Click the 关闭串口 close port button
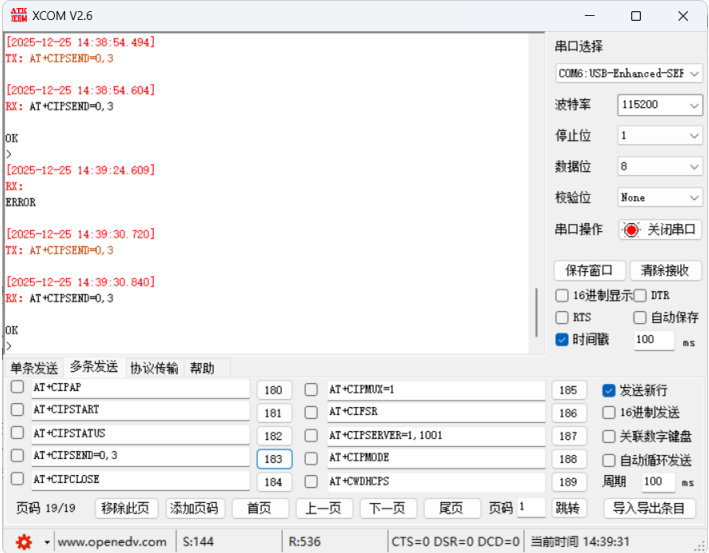The height and width of the screenshot is (553, 709). click(x=660, y=230)
